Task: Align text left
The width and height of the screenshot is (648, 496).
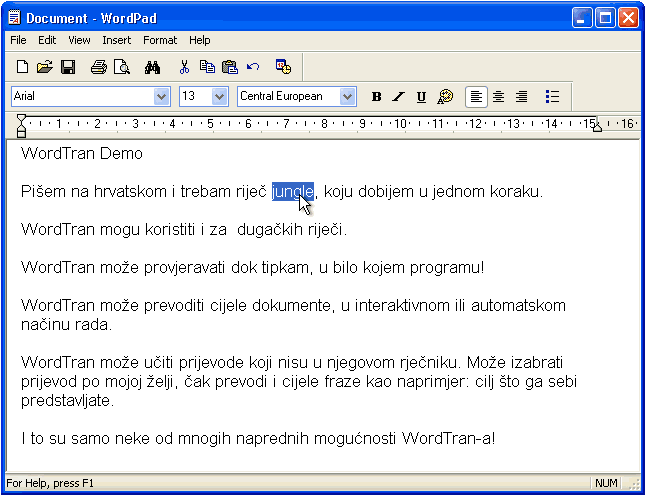Action: click(476, 97)
